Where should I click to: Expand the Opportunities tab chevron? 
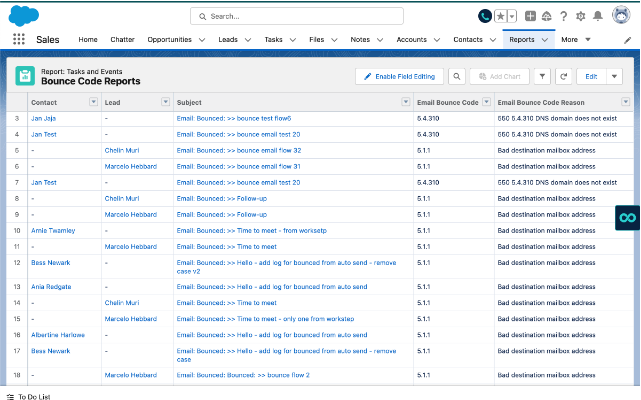202,40
